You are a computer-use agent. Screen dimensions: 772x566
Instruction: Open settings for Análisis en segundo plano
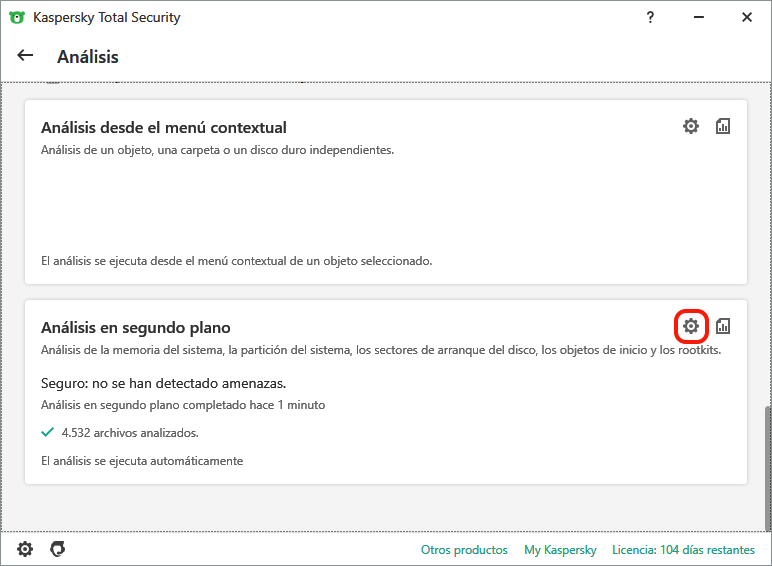coord(691,326)
